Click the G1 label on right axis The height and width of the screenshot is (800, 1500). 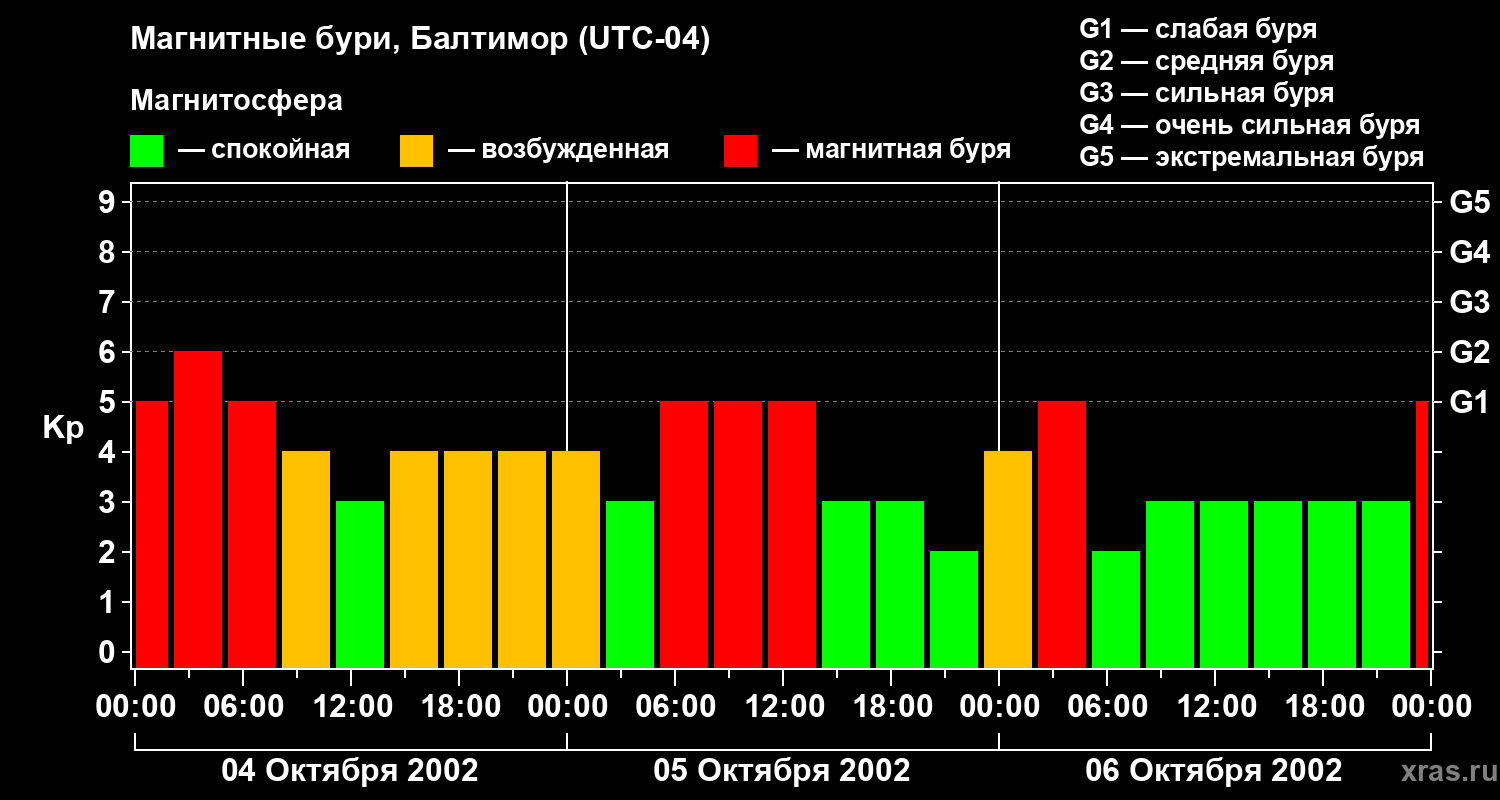pyautogui.click(x=1469, y=402)
